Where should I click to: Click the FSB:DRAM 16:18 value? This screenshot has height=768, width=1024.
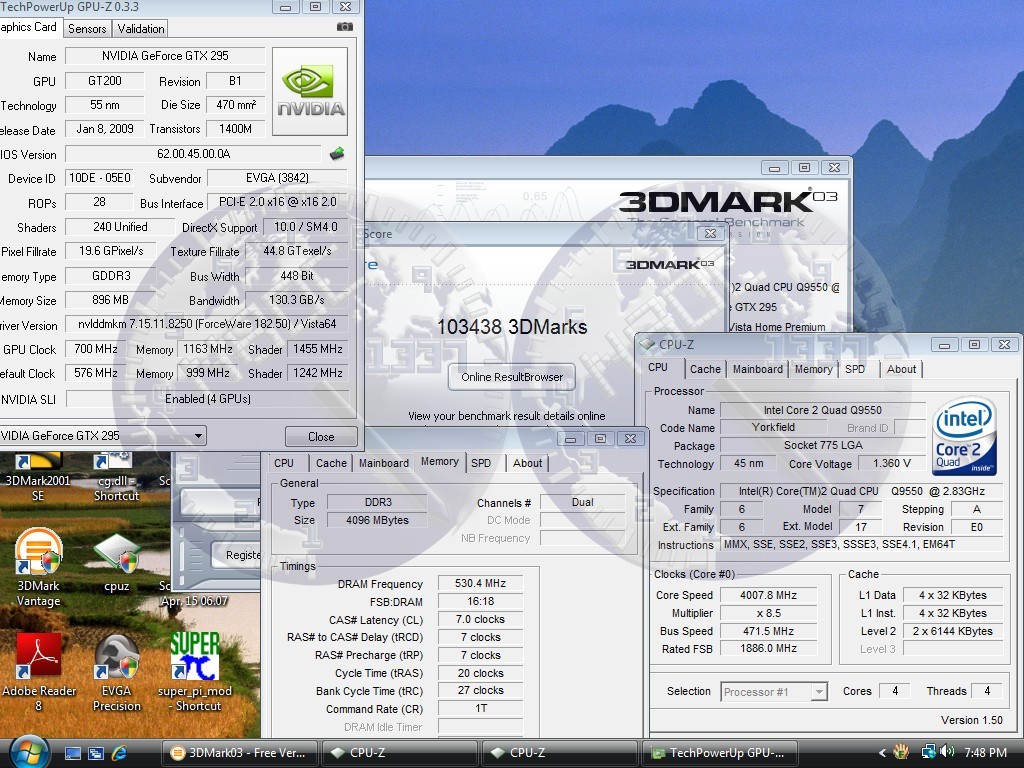point(481,601)
